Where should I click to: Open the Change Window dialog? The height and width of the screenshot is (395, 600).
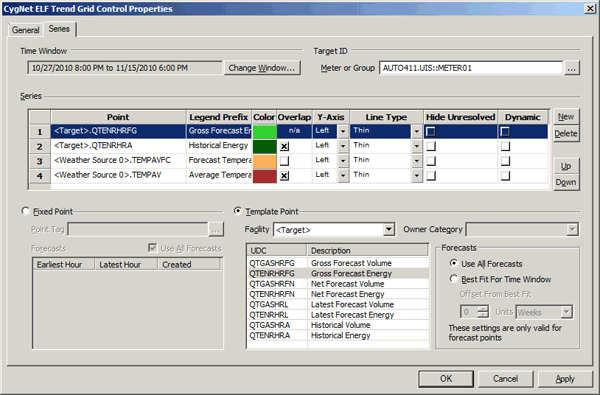pyautogui.click(x=262, y=68)
